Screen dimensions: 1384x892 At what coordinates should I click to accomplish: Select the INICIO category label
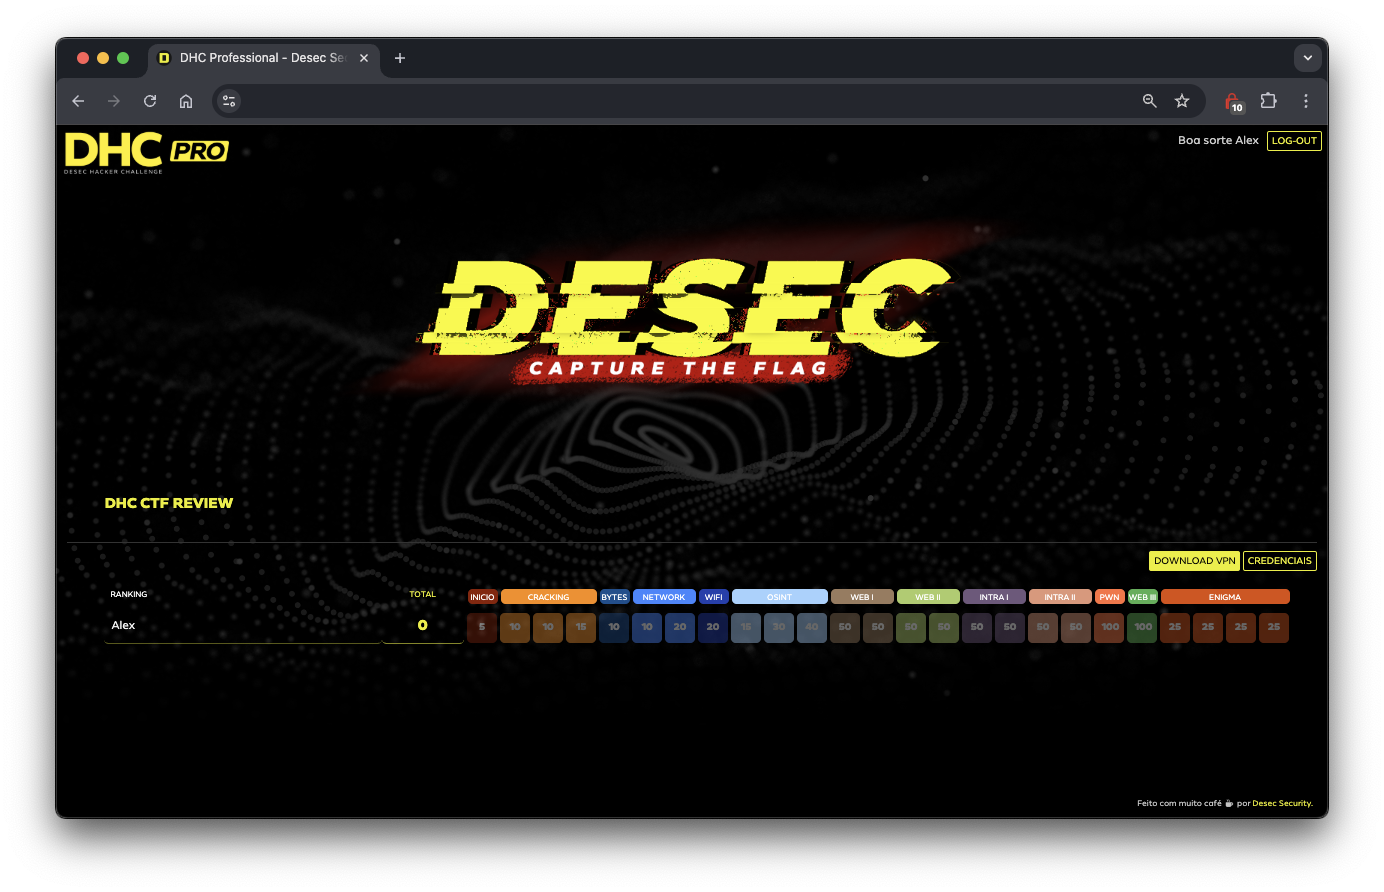(482, 597)
